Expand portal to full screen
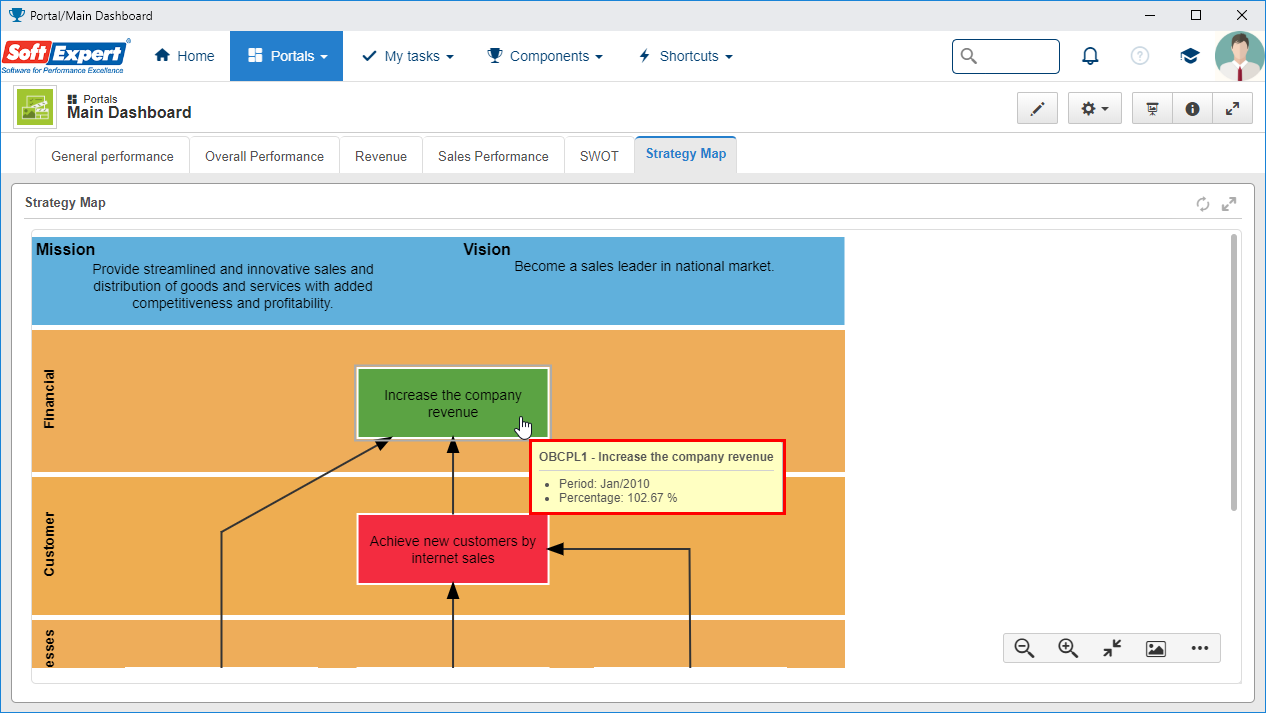Viewport: 1266px width, 713px height. pos(1232,109)
